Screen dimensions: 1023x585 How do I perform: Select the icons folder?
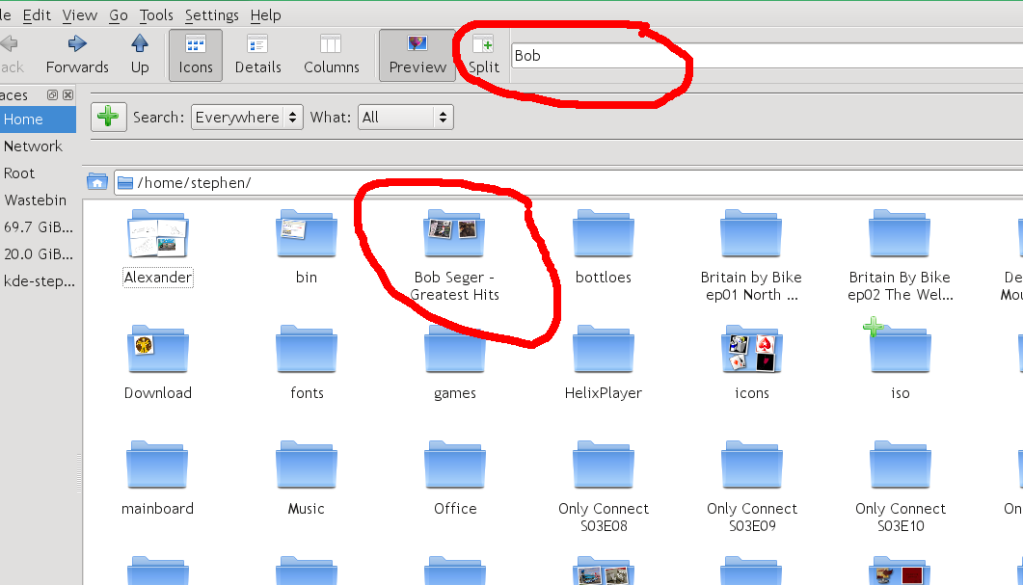coord(752,363)
